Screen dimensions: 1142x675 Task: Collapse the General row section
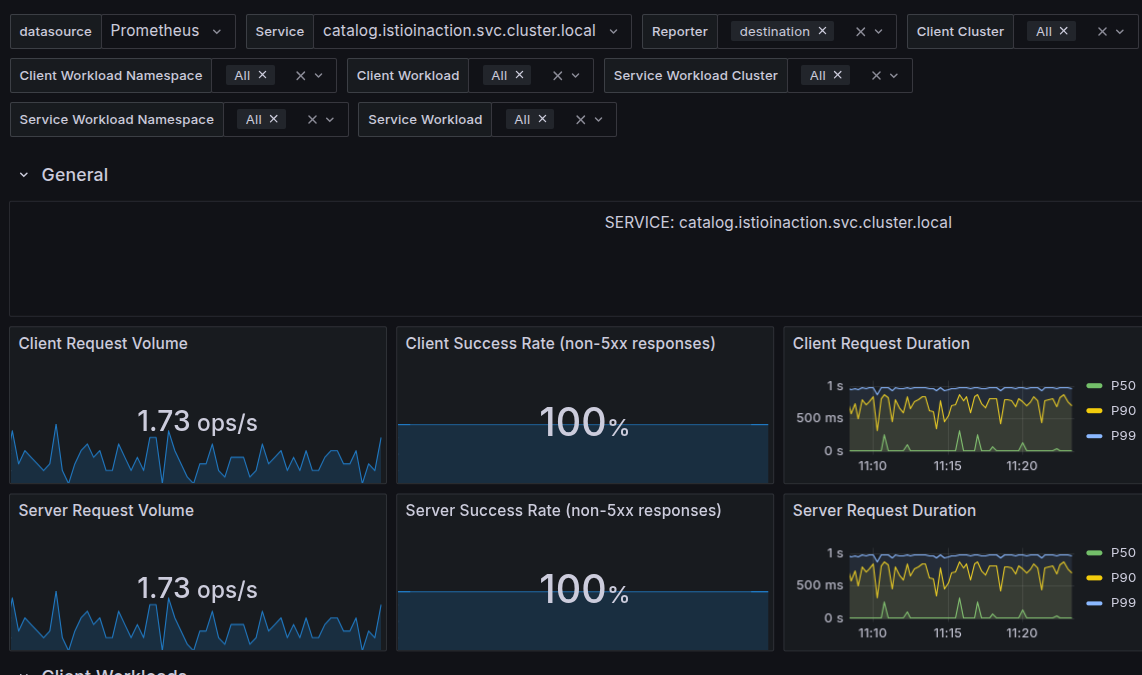click(24, 175)
